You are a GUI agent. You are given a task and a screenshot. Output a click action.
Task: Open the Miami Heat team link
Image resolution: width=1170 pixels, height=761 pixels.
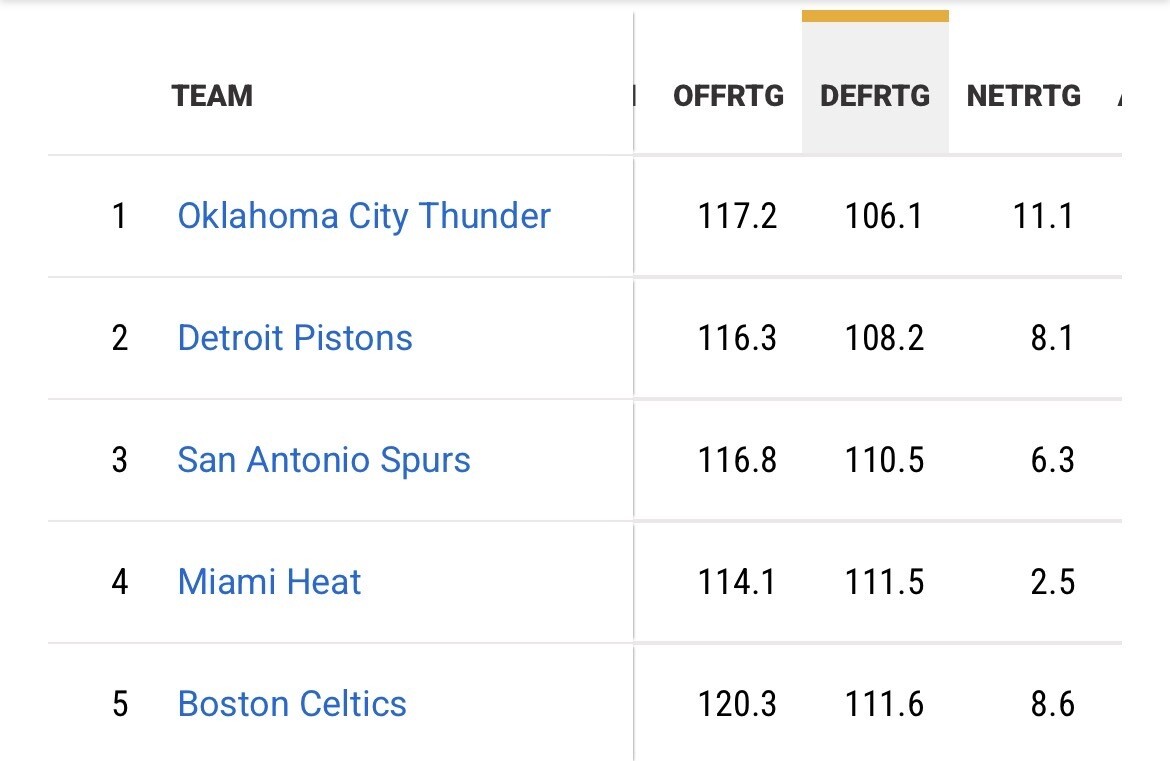269,582
